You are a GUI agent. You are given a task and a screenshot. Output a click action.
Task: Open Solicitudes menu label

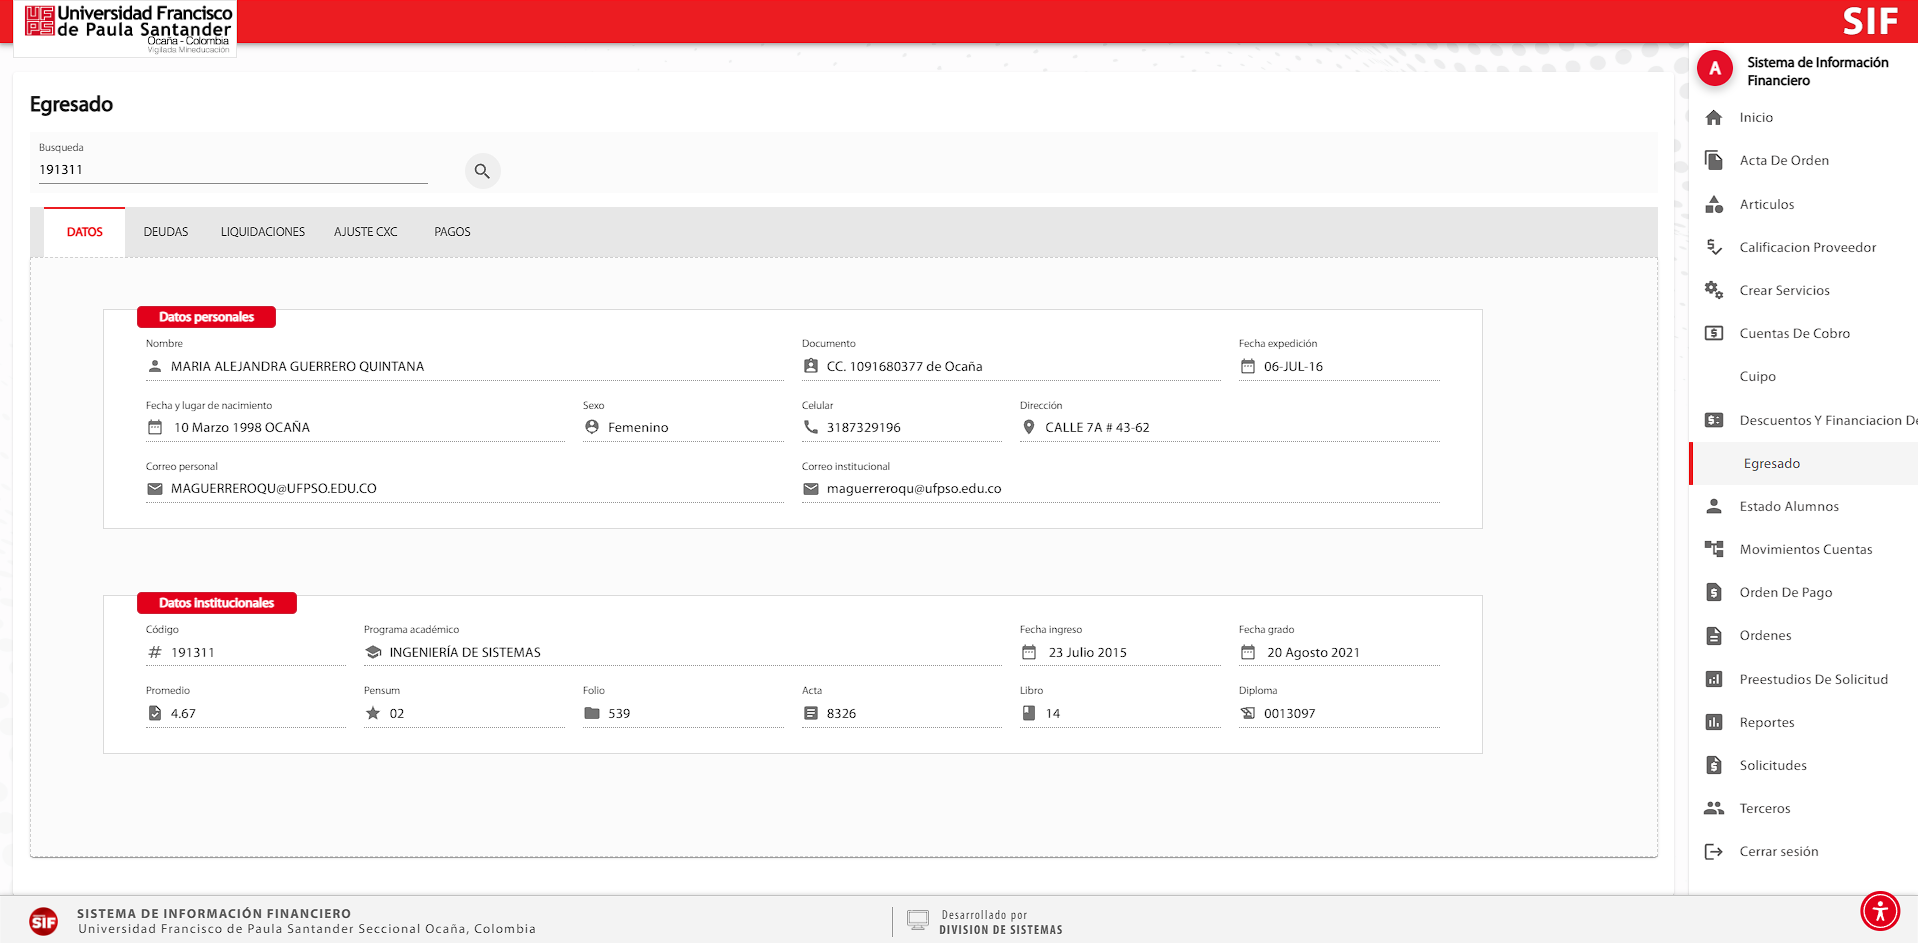click(1773, 765)
